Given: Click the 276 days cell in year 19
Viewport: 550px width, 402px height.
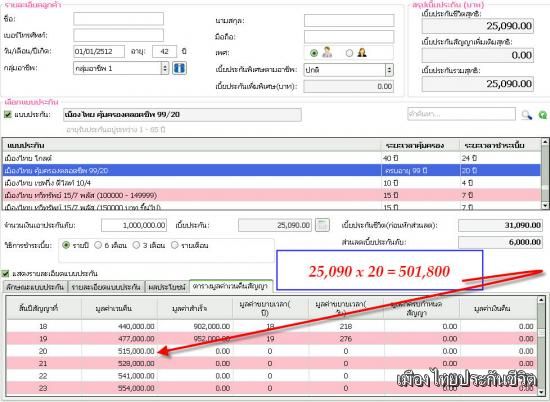Looking at the screenshot, I should coord(346,339).
